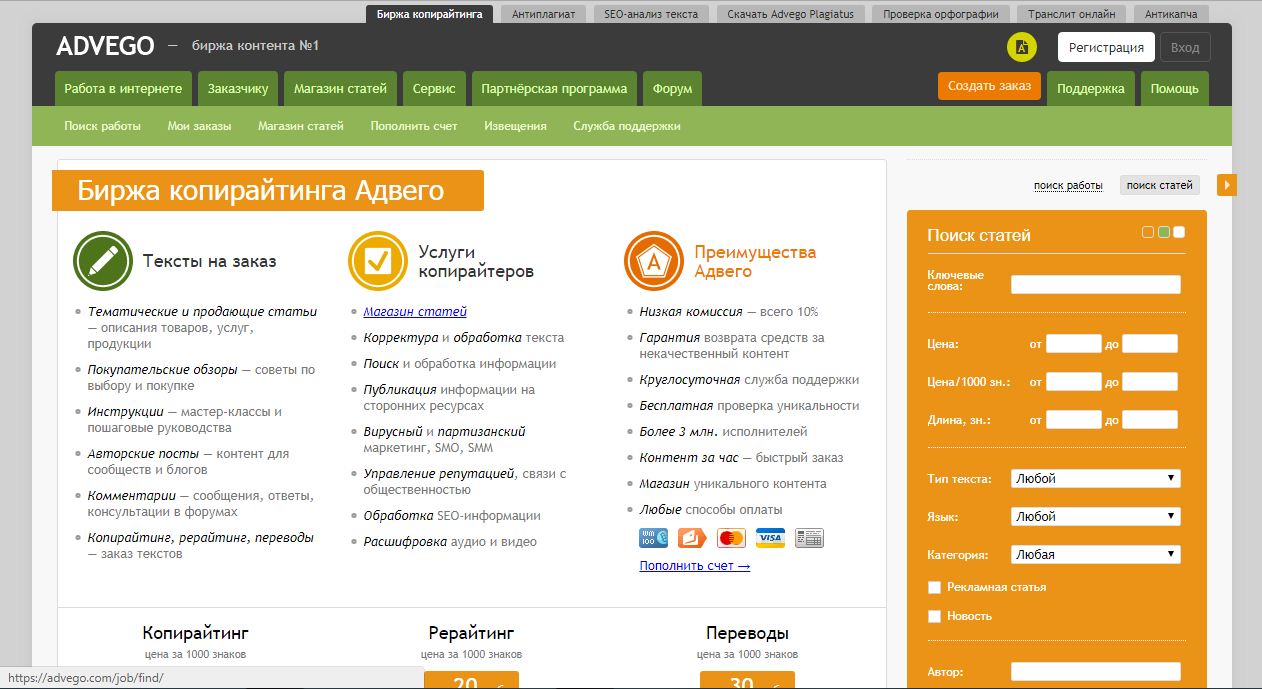Click the Биржа копирайтинга Адвего banner heading
The height and width of the screenshot is (689, 1262).
click(268, 190)
